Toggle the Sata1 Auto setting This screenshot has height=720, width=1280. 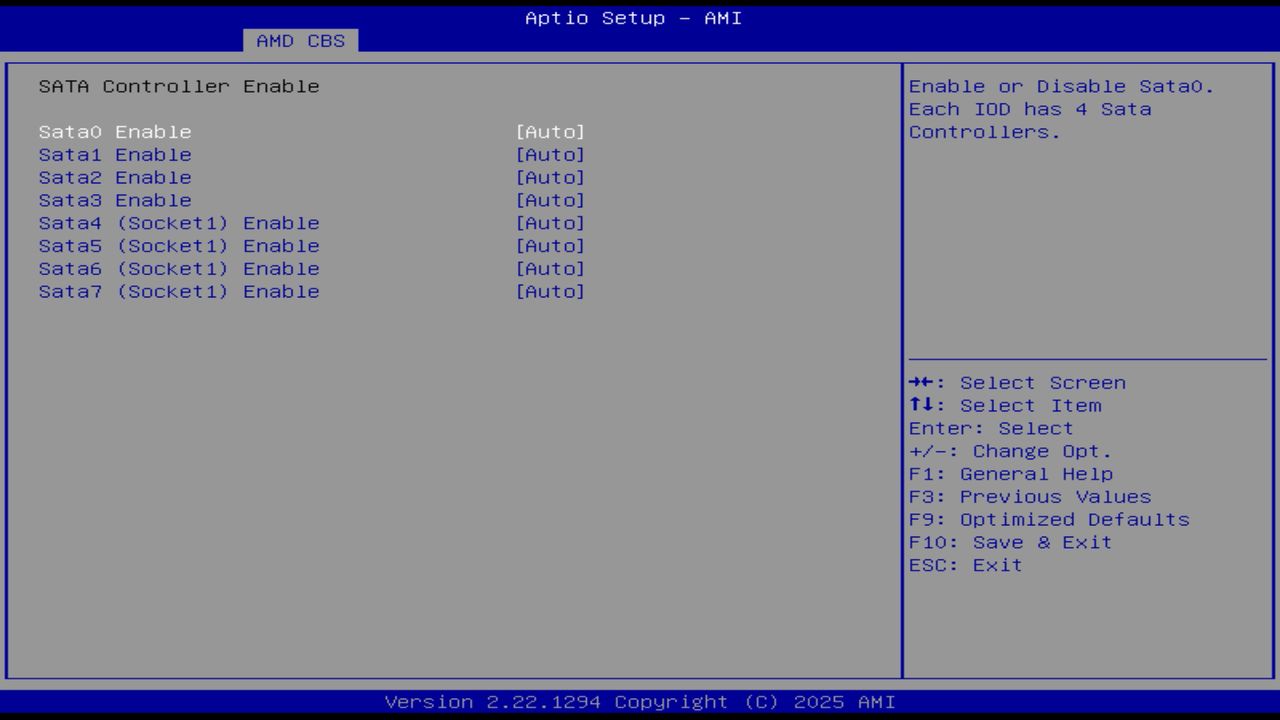551,154
